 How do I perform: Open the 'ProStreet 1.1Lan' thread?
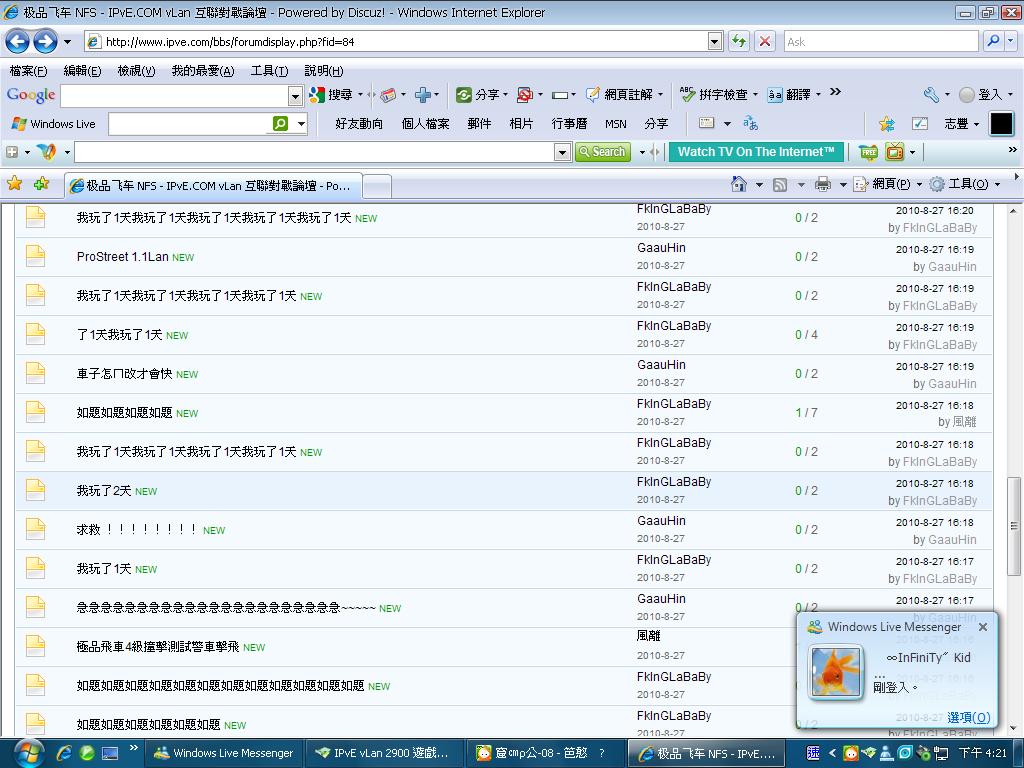[122, 257]
